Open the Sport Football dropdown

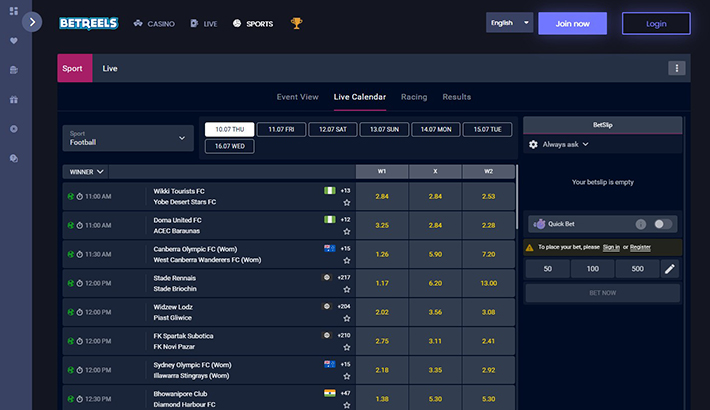coord(128,138)
